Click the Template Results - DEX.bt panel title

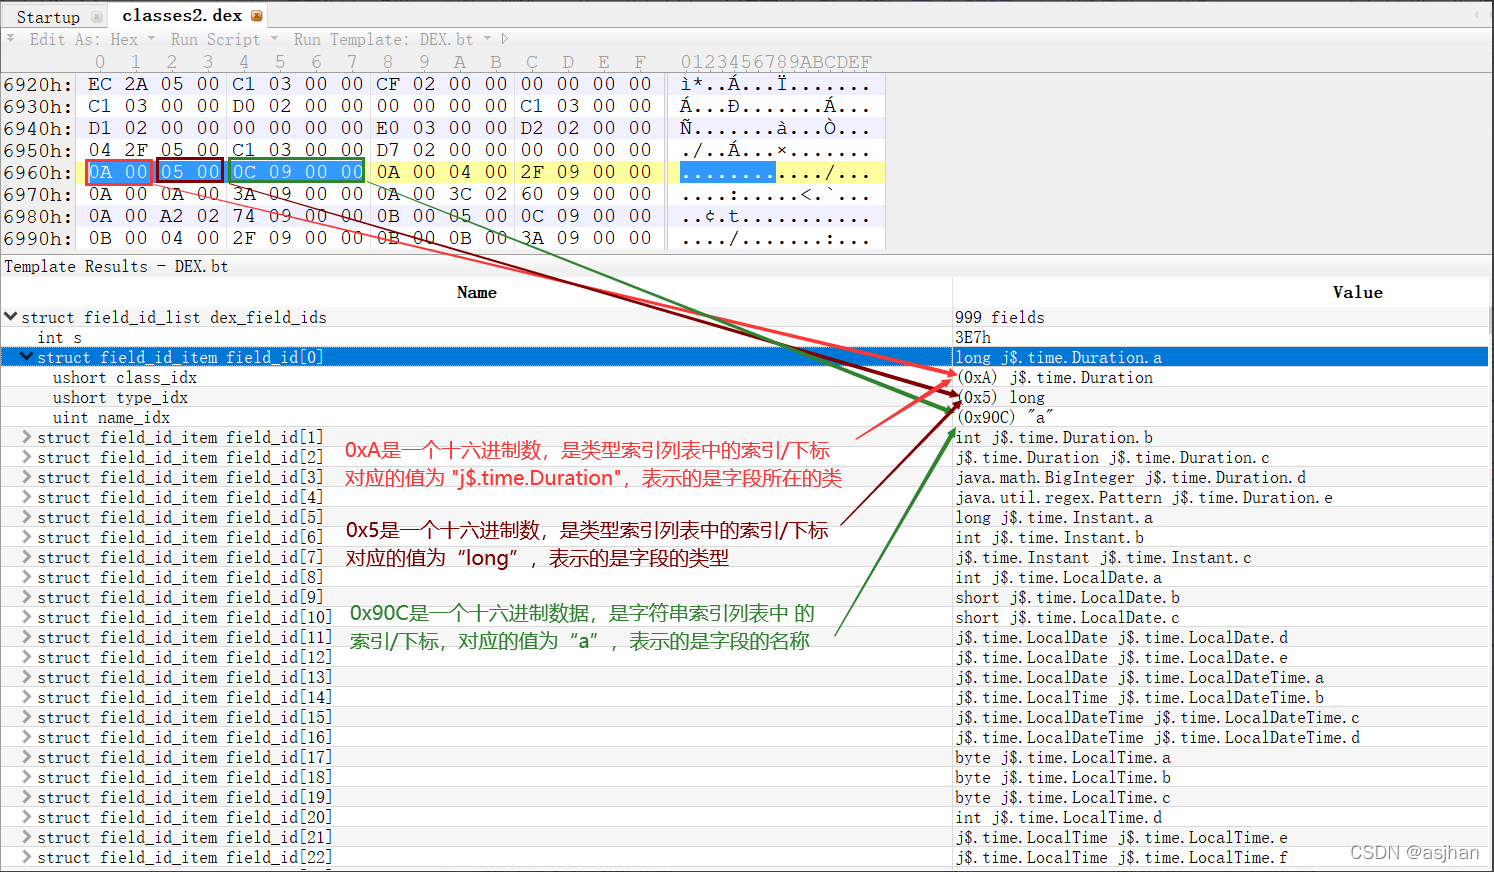[x=116, y=266]
